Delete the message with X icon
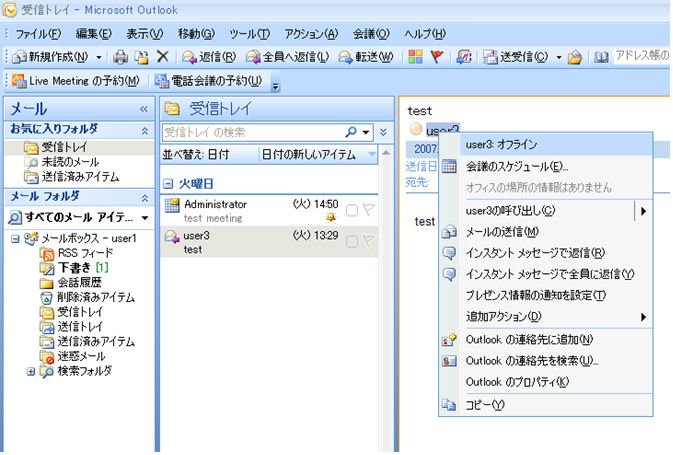This screenshot has width=673, height=455. (x=163, y=56)
